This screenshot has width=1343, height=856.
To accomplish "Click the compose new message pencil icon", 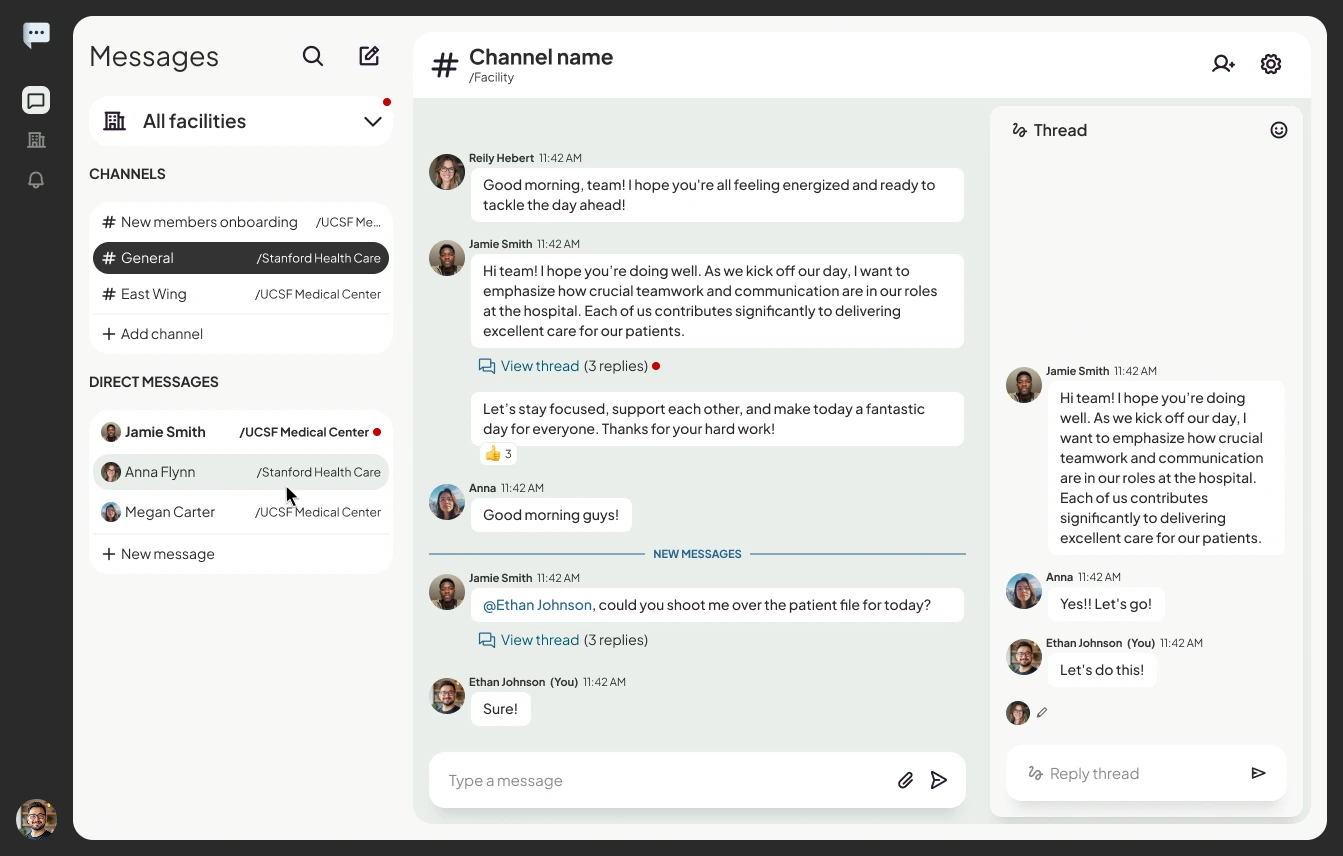I will [369, 56].
